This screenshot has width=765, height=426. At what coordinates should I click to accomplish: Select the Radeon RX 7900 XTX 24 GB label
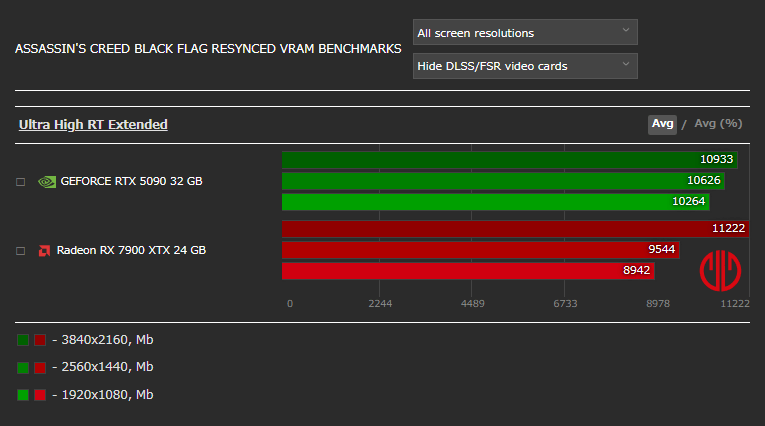click(131, 250)
